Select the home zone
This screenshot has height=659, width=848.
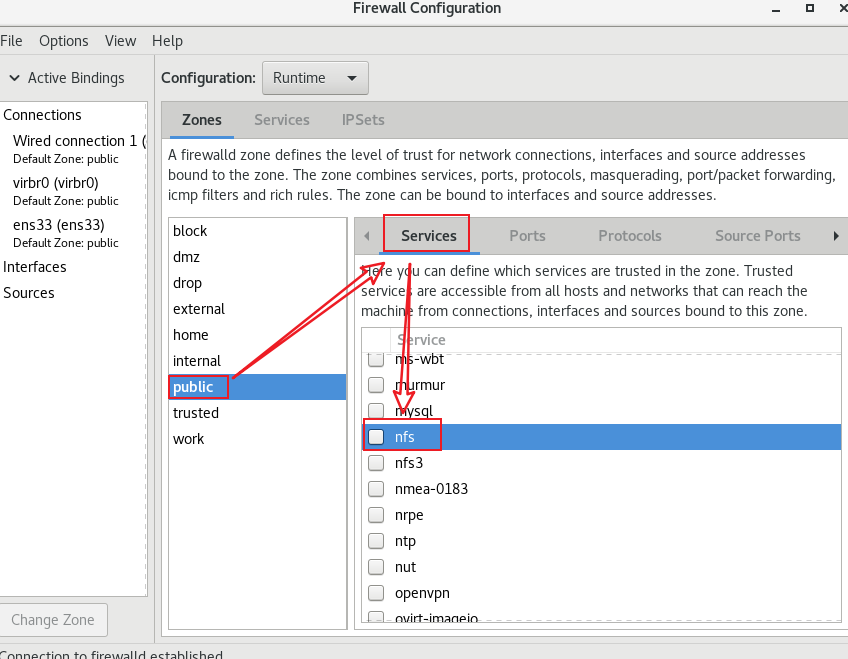coord(257,335)
